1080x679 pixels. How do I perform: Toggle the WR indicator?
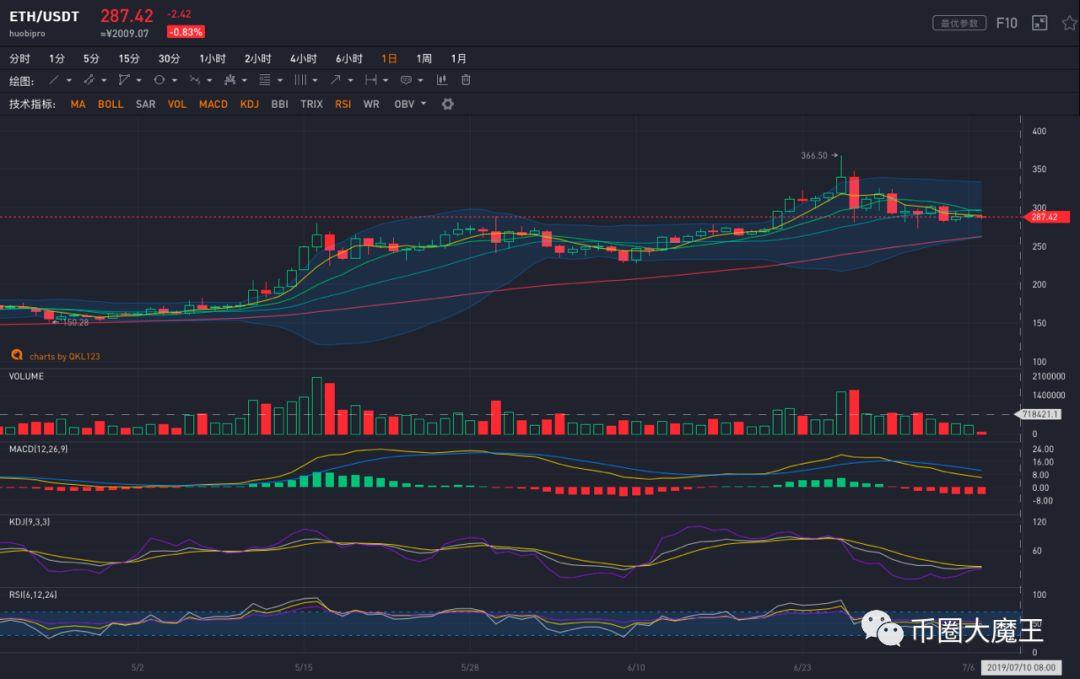point(371,104)
